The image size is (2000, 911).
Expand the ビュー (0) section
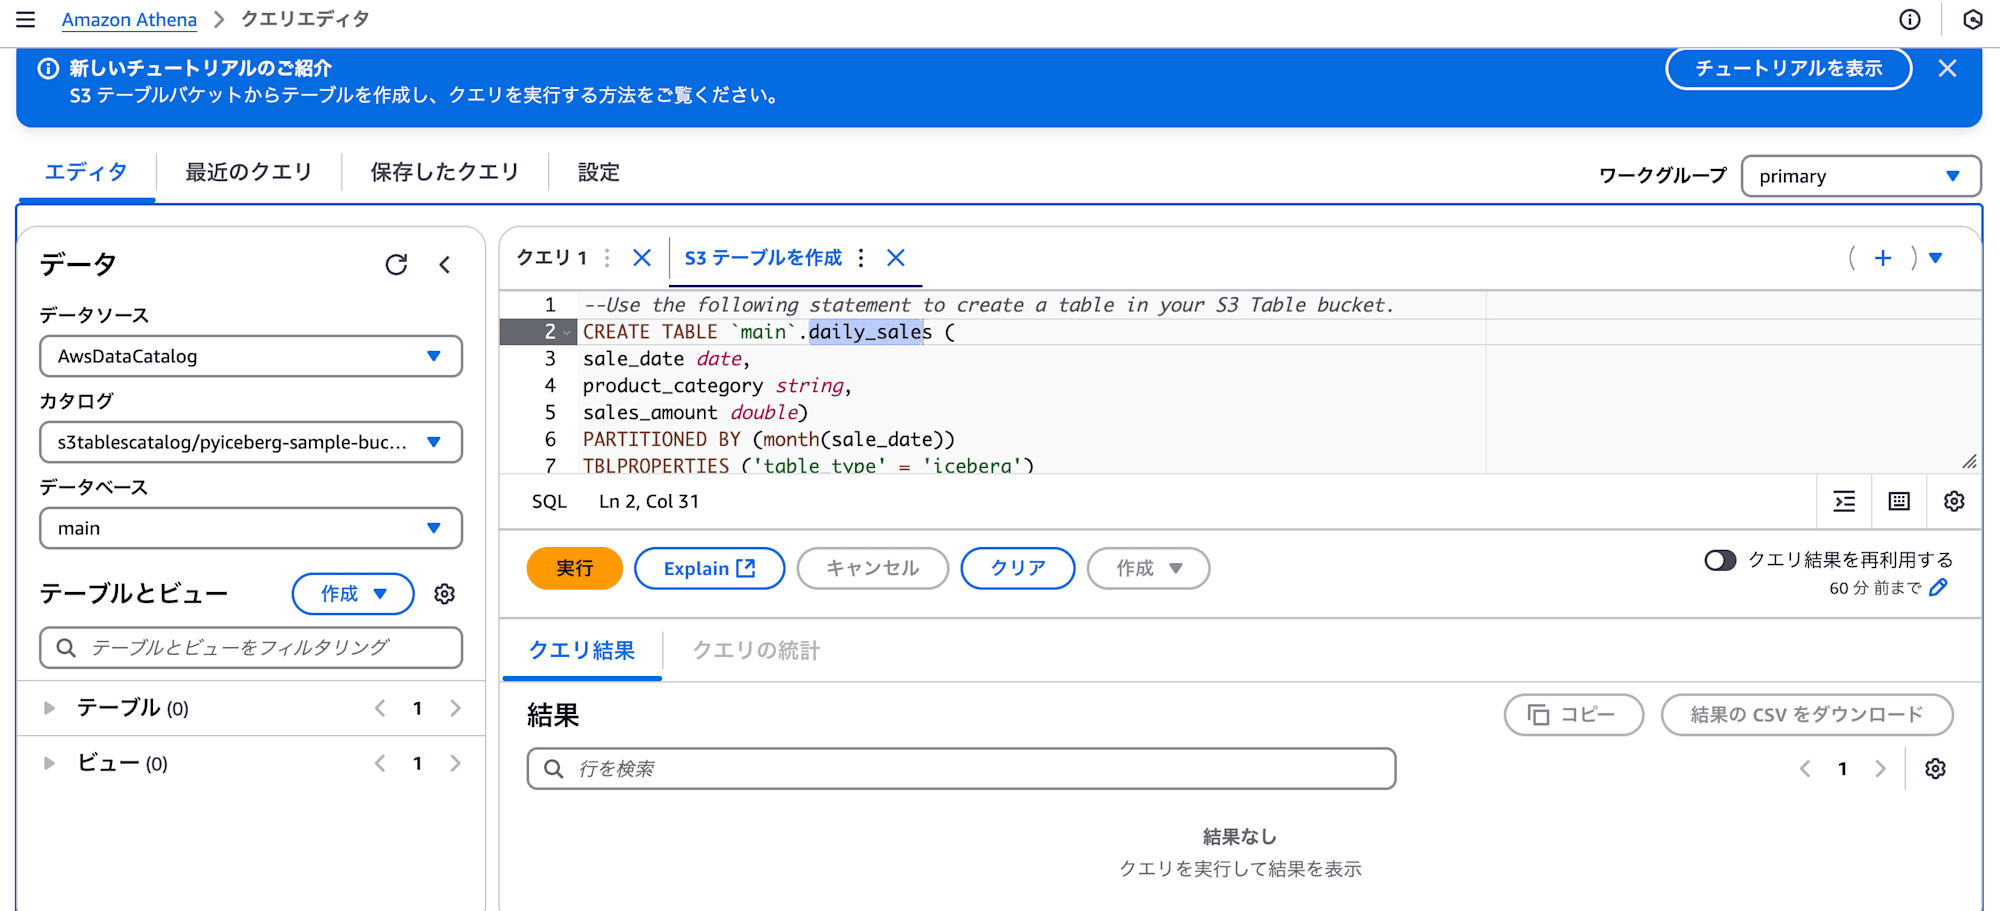click(x=49, y=763)
